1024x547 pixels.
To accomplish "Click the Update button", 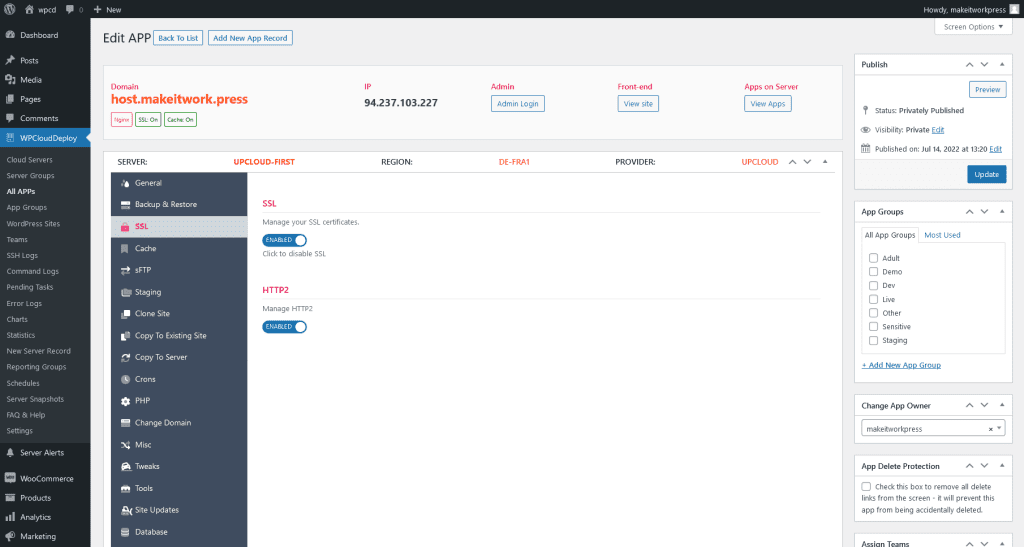I will (x=986, y=174).
